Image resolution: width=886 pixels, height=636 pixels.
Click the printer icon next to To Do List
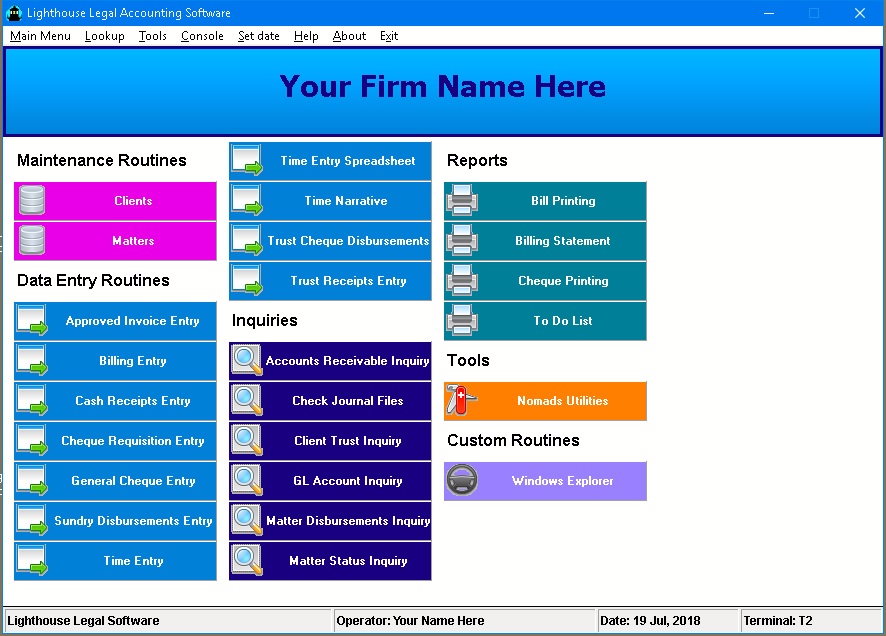point(462,321)
